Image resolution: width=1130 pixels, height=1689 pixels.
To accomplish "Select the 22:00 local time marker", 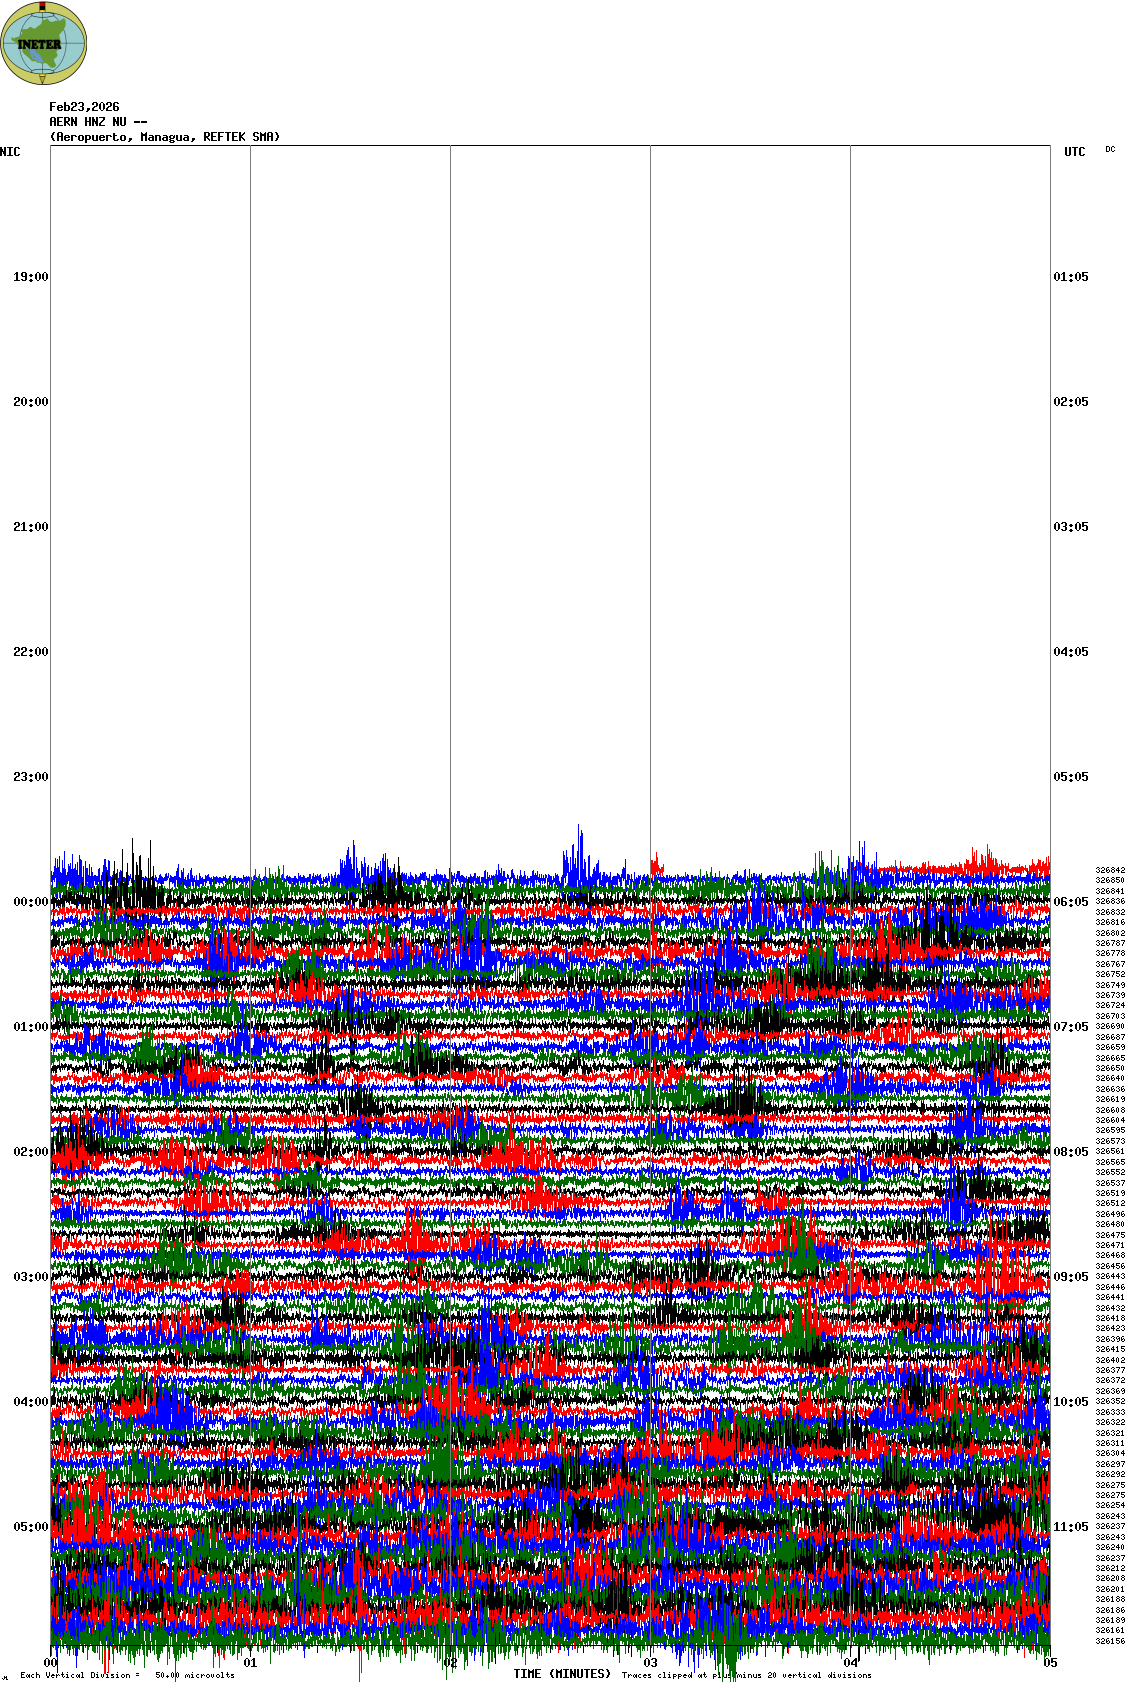I will click(x=30, y=652).
